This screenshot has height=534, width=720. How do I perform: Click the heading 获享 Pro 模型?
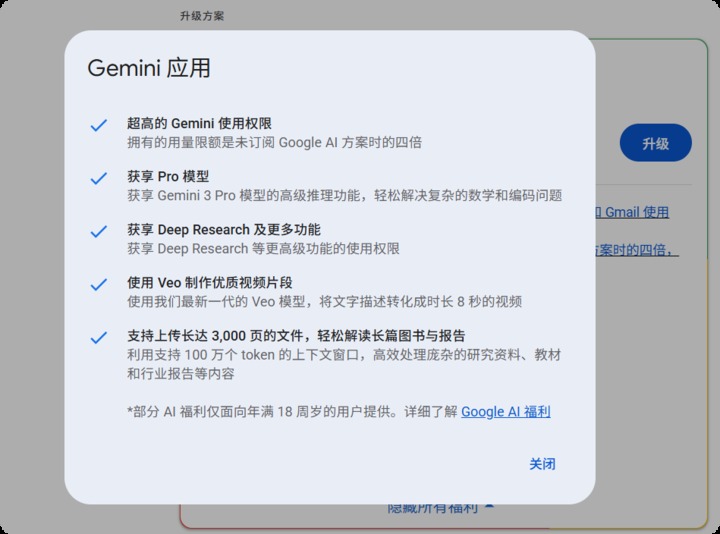168,176
